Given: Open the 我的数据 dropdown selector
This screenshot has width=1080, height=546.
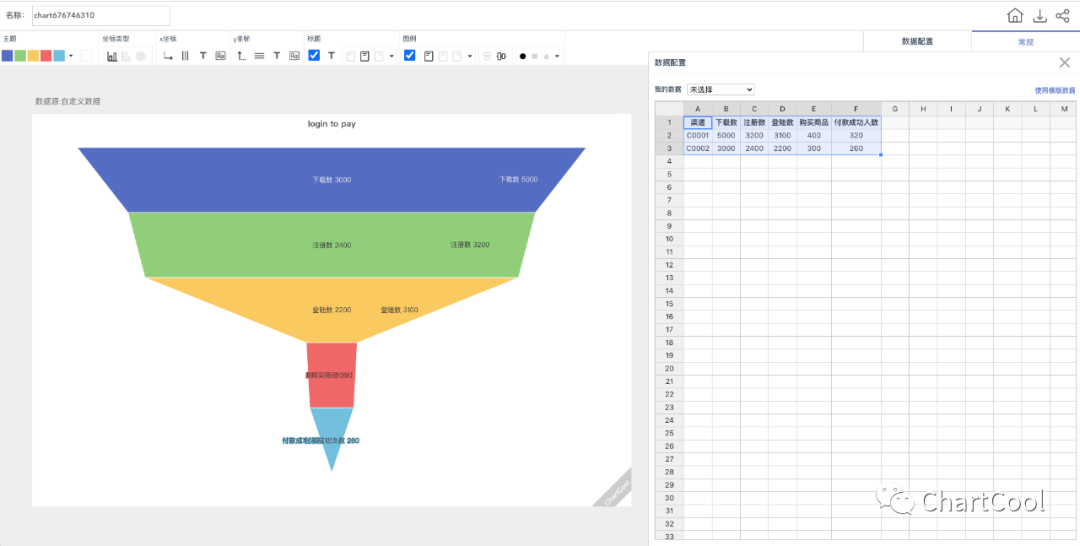Looking at the screenshot, I should (720, 90).
